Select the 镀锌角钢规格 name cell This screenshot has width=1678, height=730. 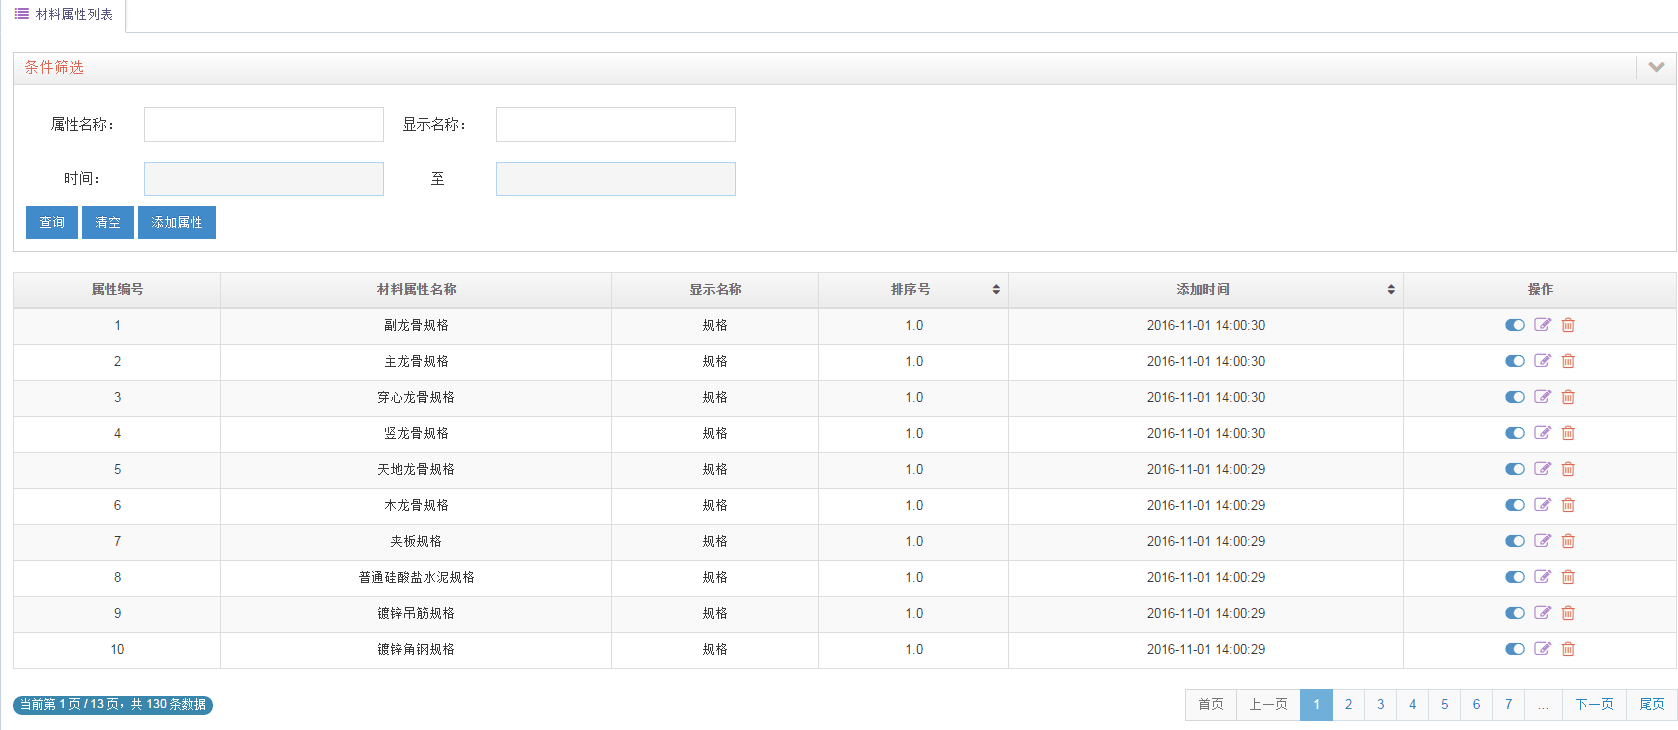[416, 649]
